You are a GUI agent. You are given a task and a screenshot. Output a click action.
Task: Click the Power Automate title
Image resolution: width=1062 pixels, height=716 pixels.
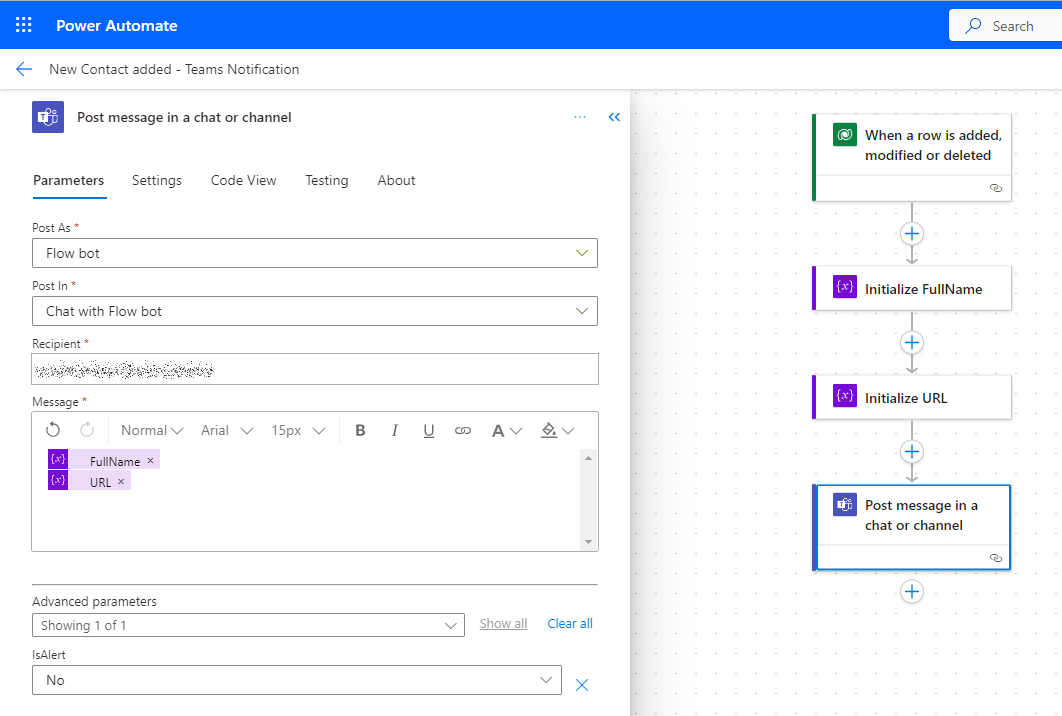click(x=116, y=26)
